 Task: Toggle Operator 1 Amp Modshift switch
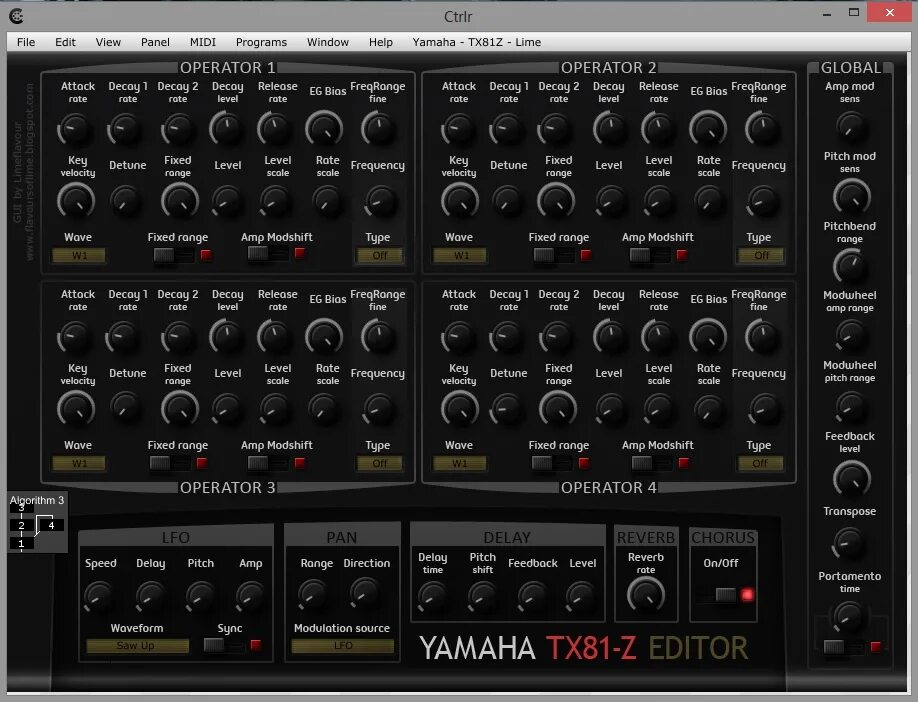268,254
